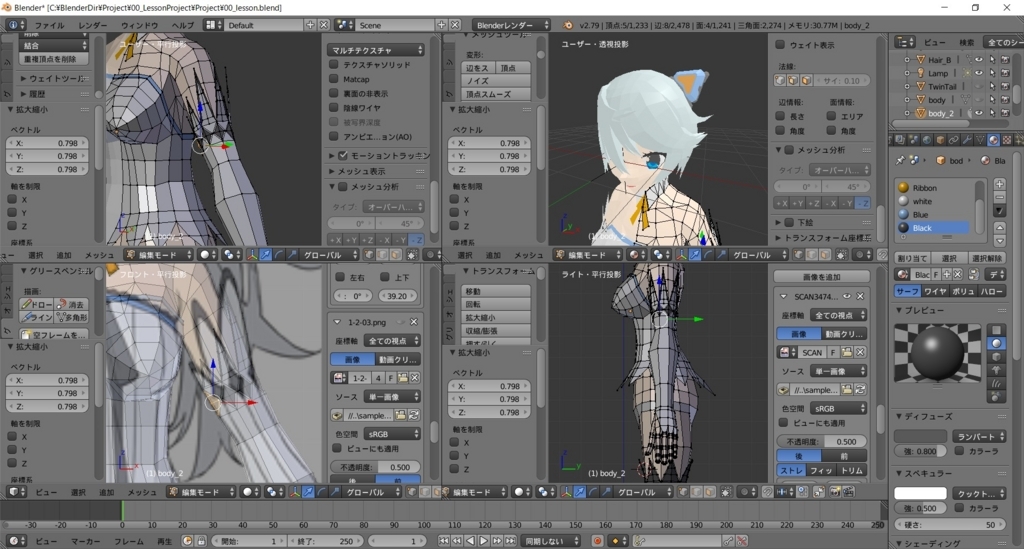Click the diffuse color swatch
Screen dimensions: 1024x549
(x=920, y=436)
